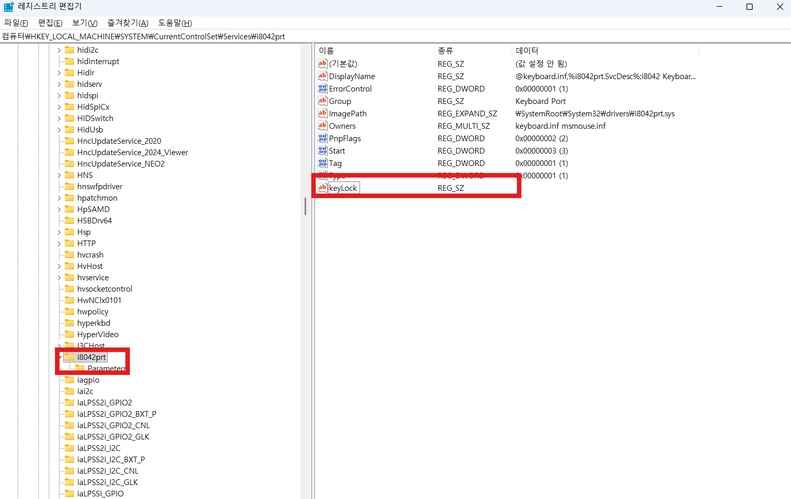Click the hpatchmon folder icon

[x=70, y=198]
